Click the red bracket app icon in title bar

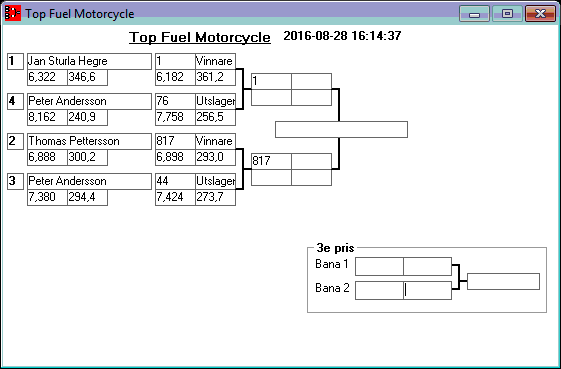point(13,13)
